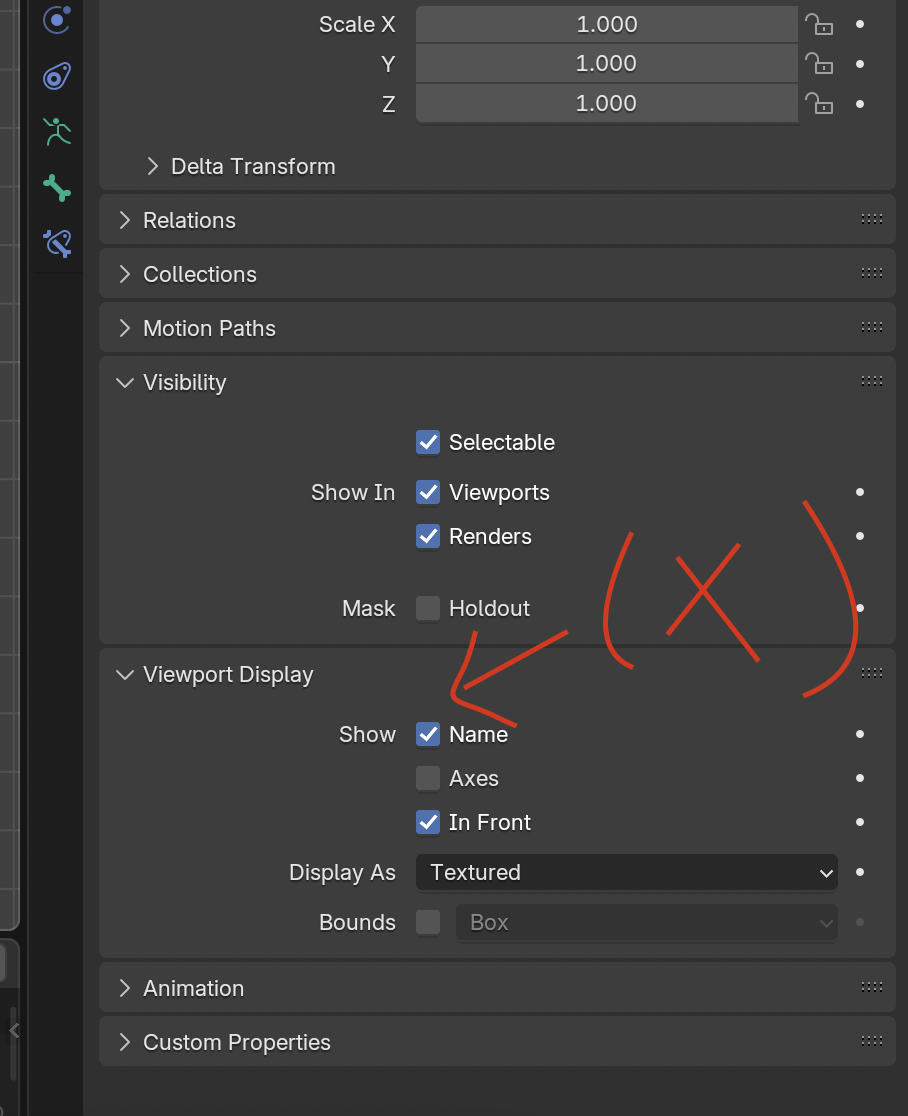Turn off the In Front checkbox
Screen dimensions: 908x1116
(x=428, y=822)
